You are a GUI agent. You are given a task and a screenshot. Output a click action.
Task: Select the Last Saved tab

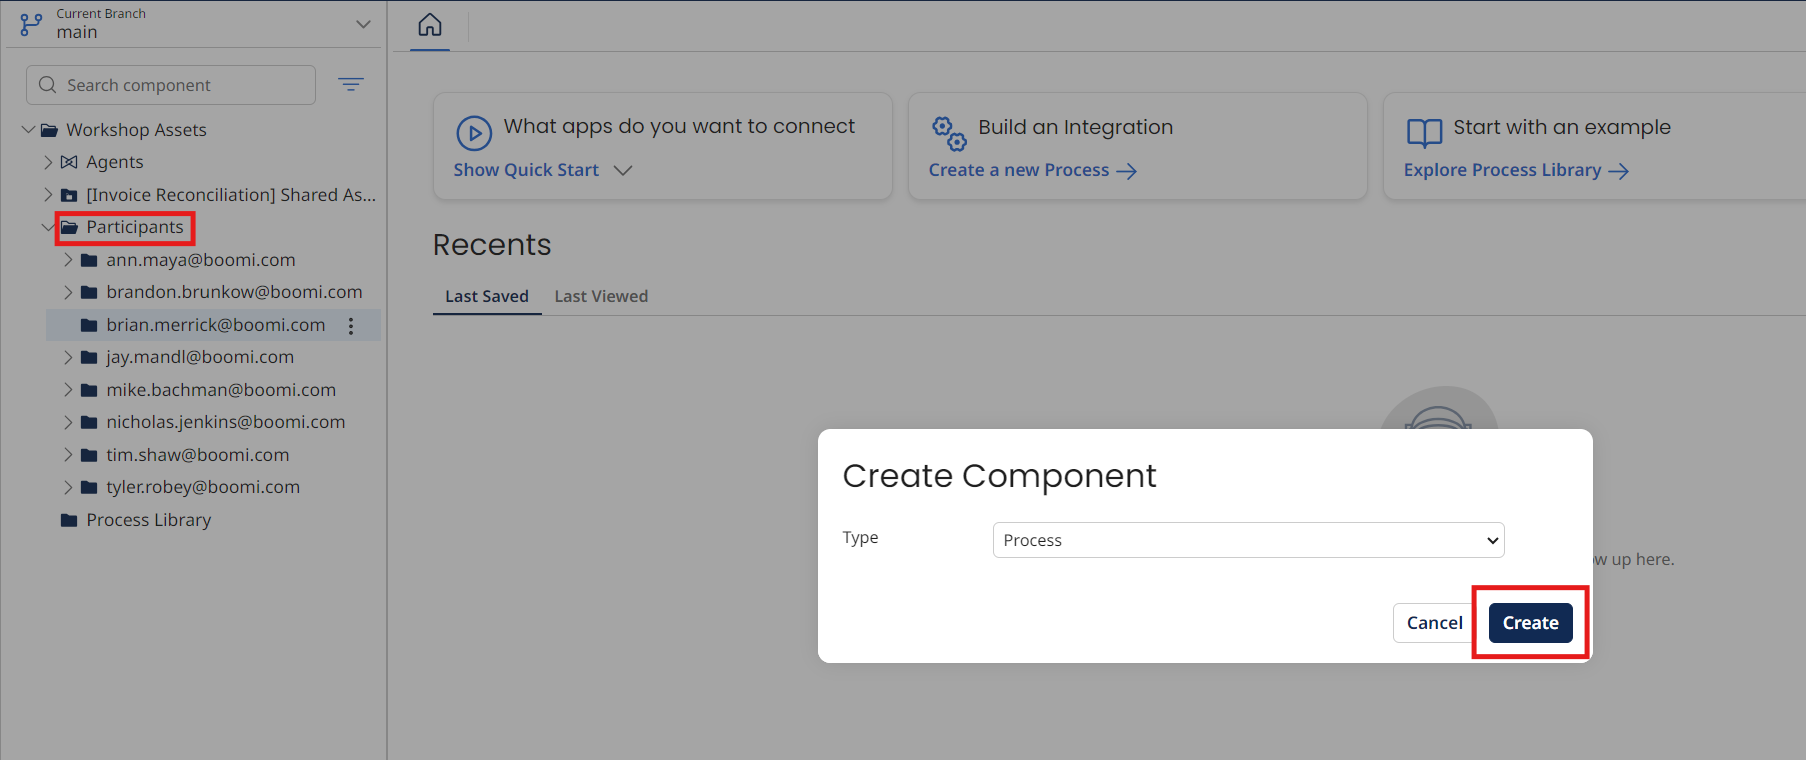tap(487, 296)
